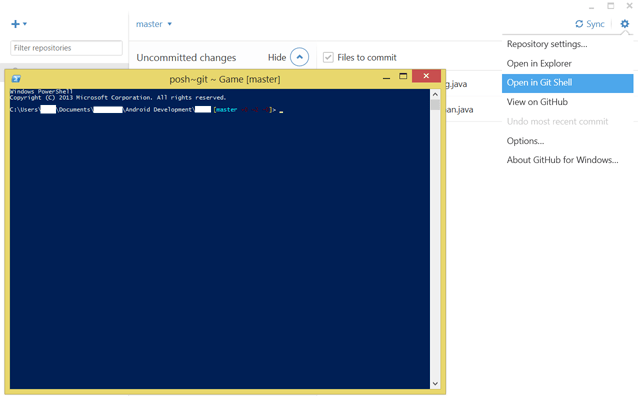Viewport: 638px width, 396px height.
Task: Click the Sync button
Action: point(590,24)
